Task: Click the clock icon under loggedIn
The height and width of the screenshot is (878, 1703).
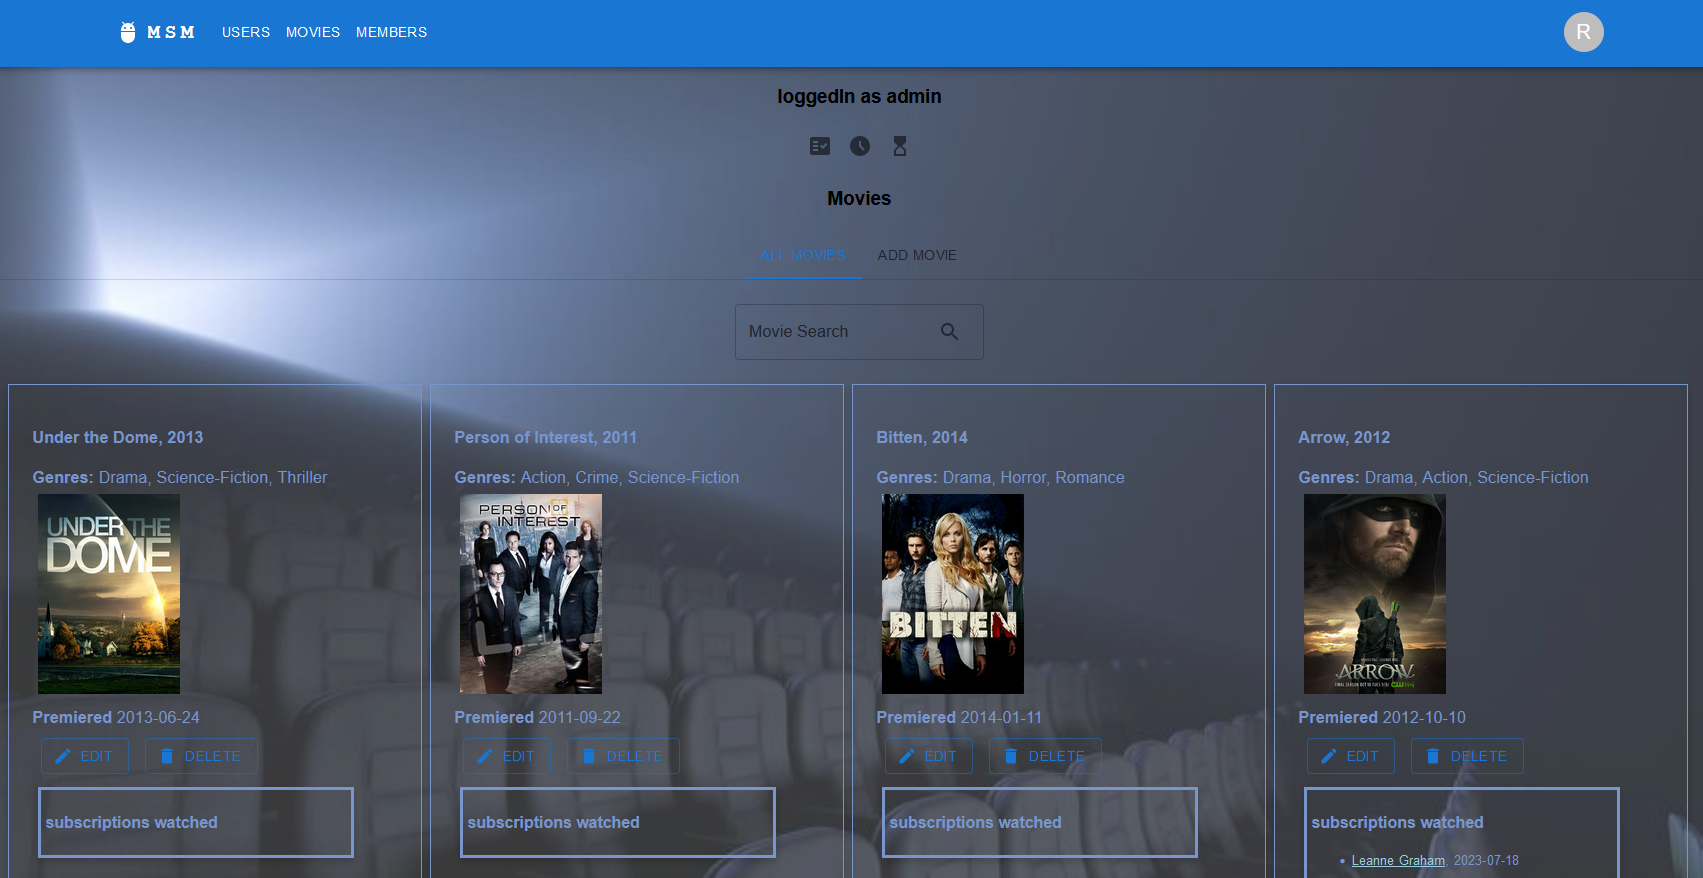Action: 860,146
